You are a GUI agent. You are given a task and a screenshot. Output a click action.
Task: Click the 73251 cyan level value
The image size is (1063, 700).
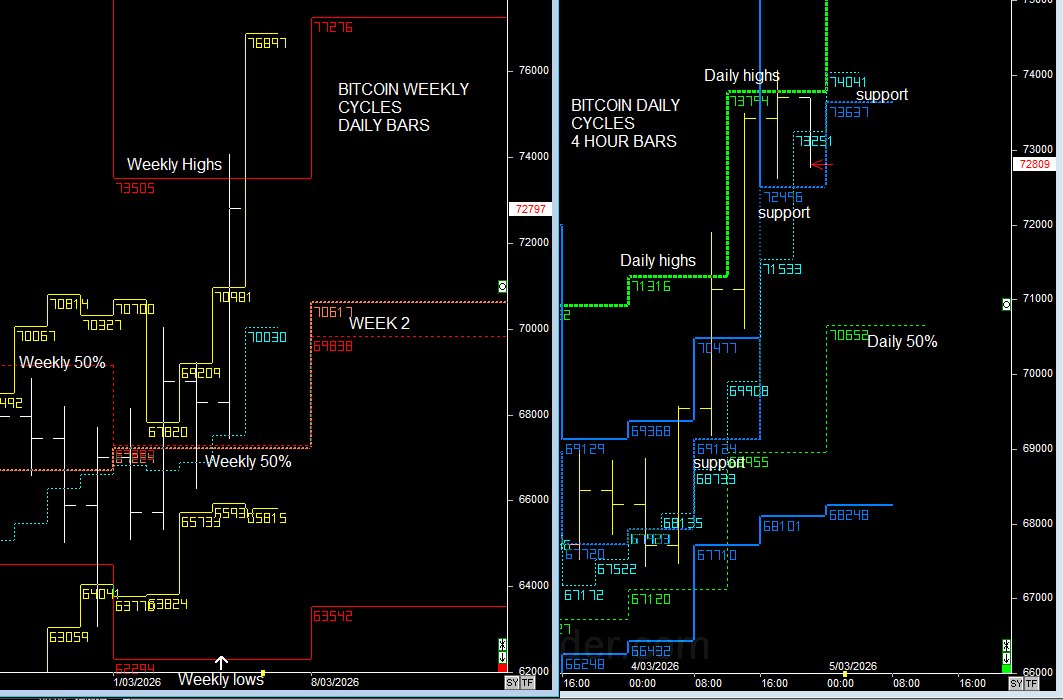(x=814, y=141)
